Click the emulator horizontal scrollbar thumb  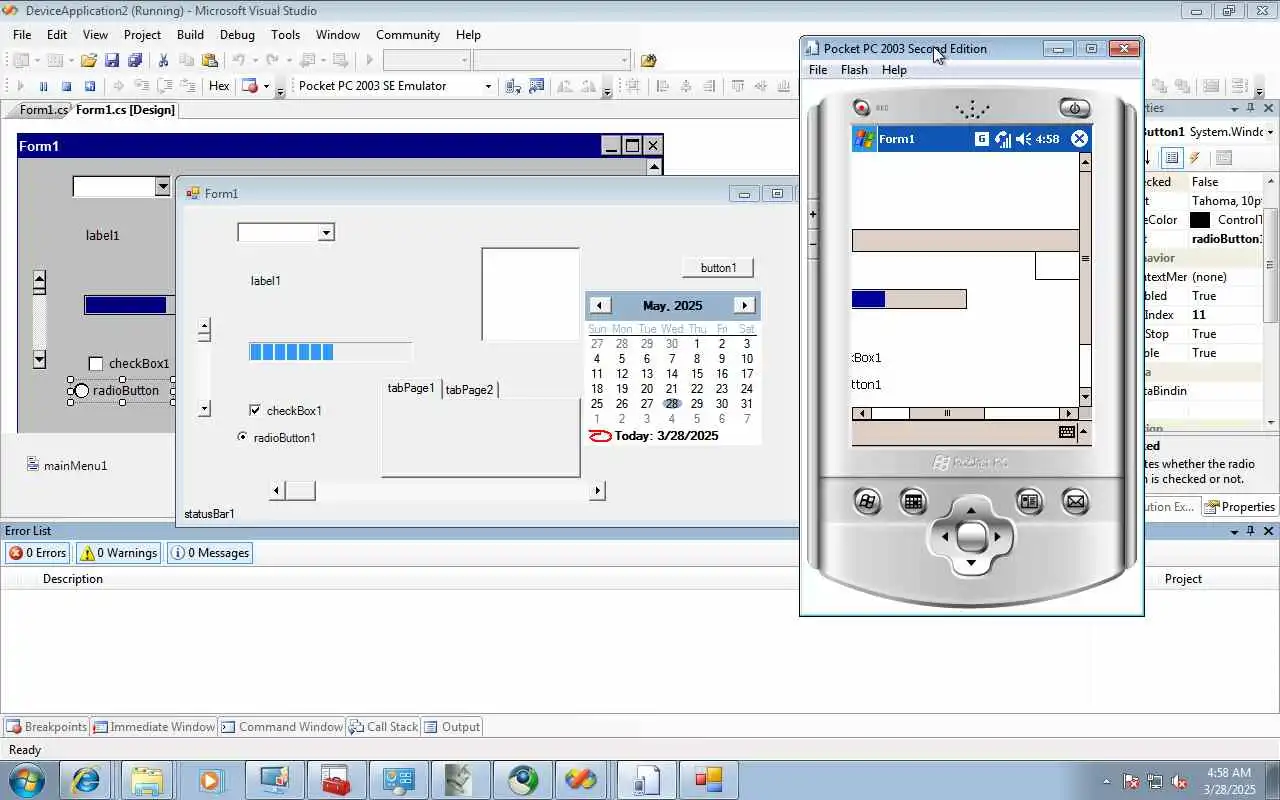(x=946, y=413)
